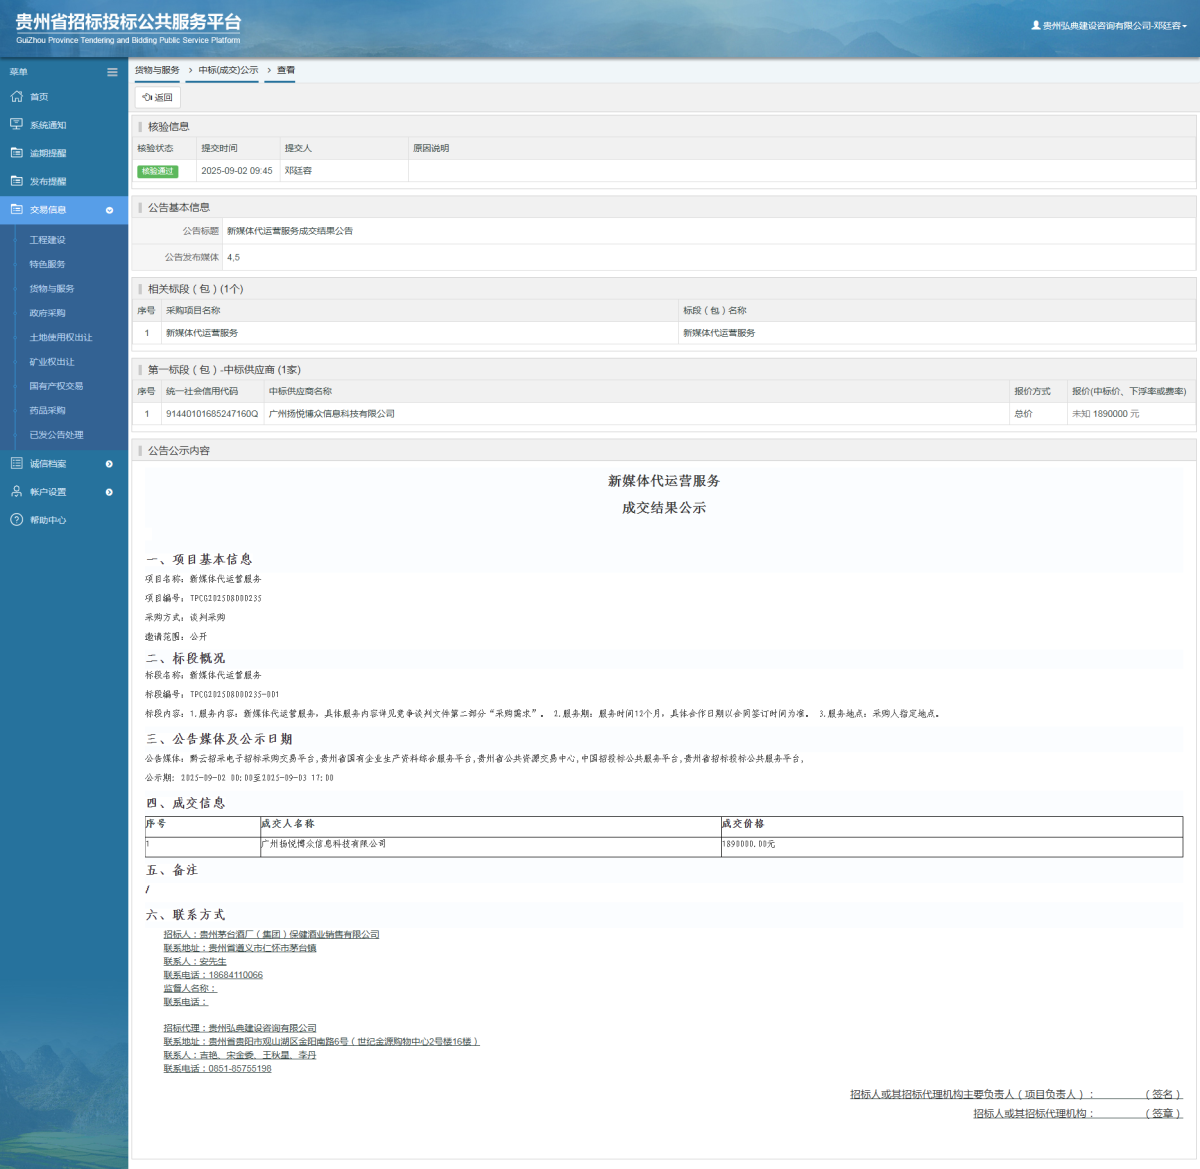The width and height of the screenshot is (1200, 1169).
Task: Open the user account dropdown at top right
Action: click(1109, 26)
